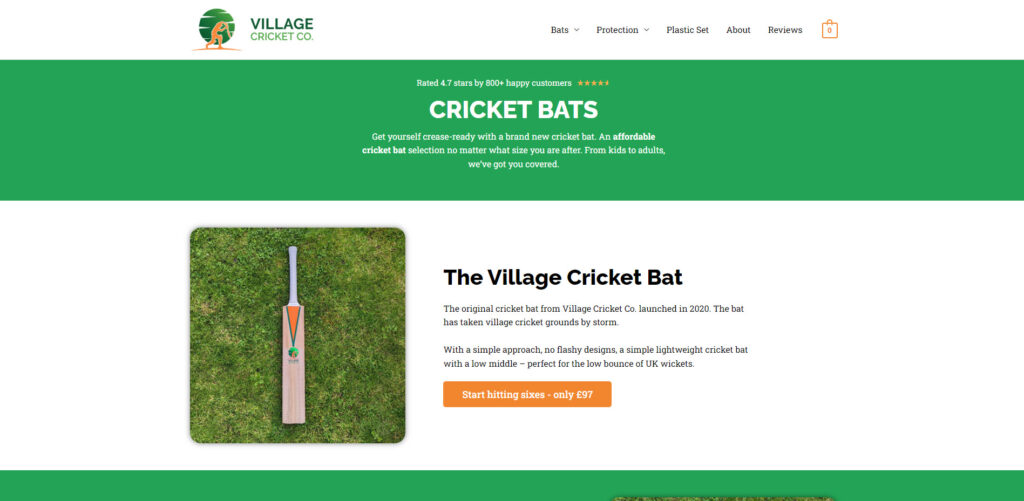Click The Village Cricket Bat heading

pos(563,277)
